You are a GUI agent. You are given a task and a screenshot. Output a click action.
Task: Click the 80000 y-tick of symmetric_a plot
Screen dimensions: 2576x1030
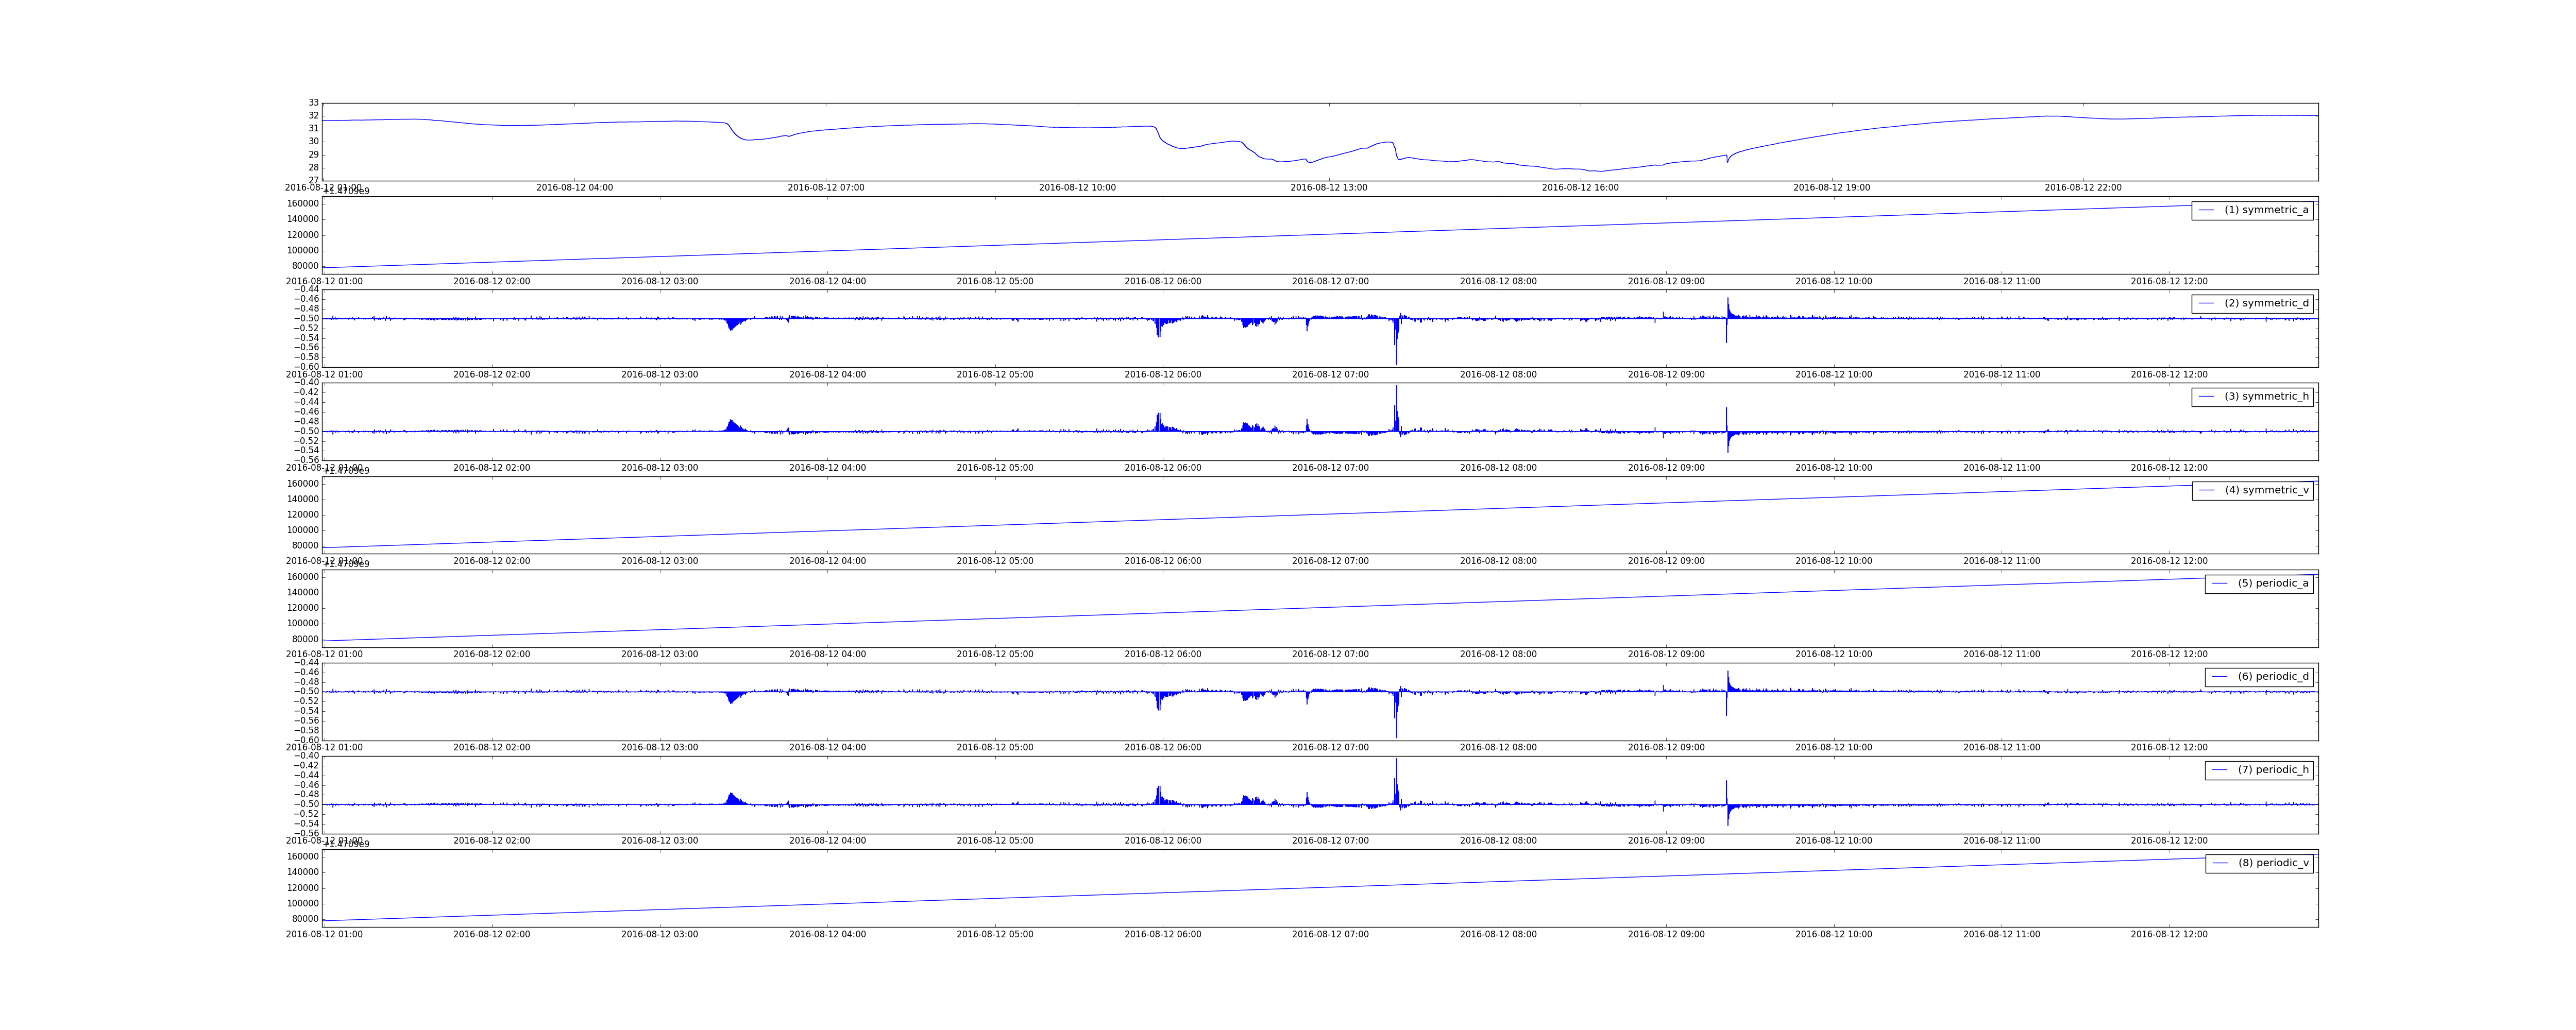[x=305, y=266]
